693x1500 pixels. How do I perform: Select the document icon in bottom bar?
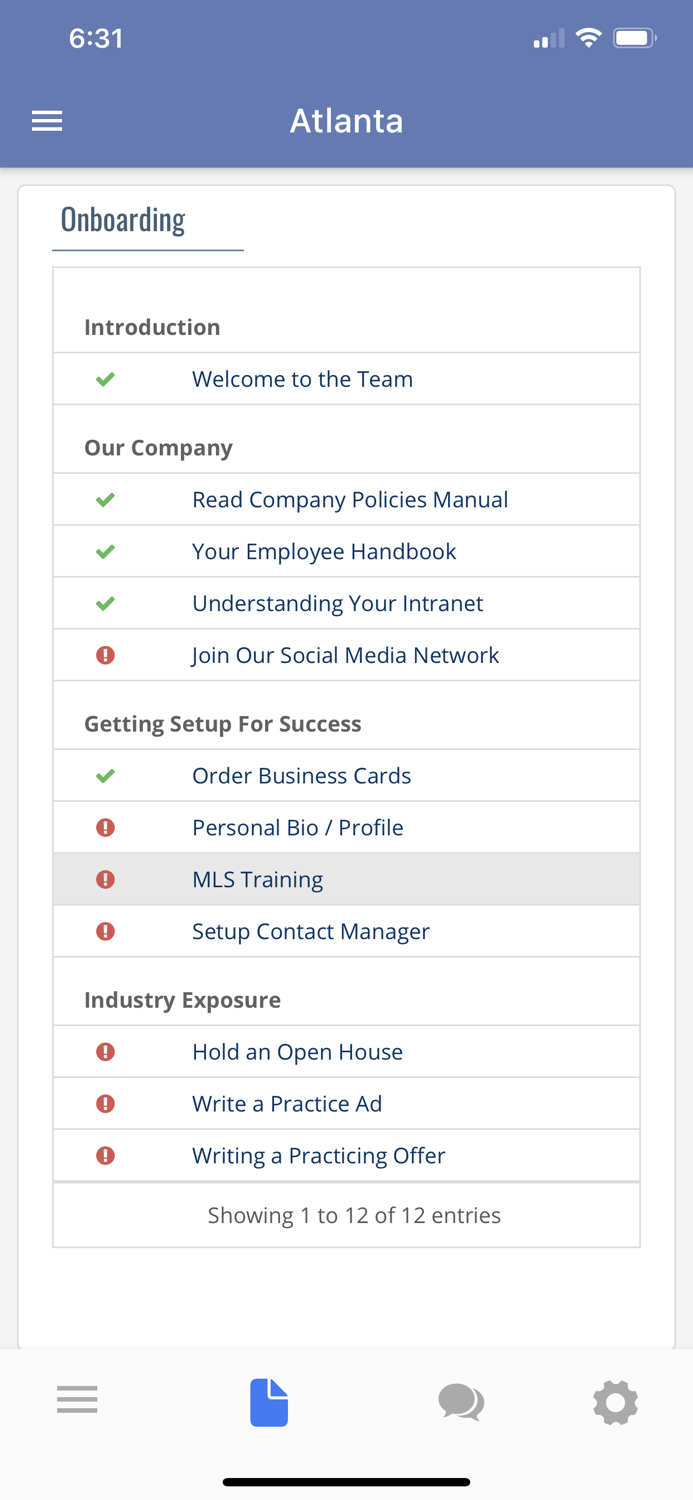tap(268, 1402)
